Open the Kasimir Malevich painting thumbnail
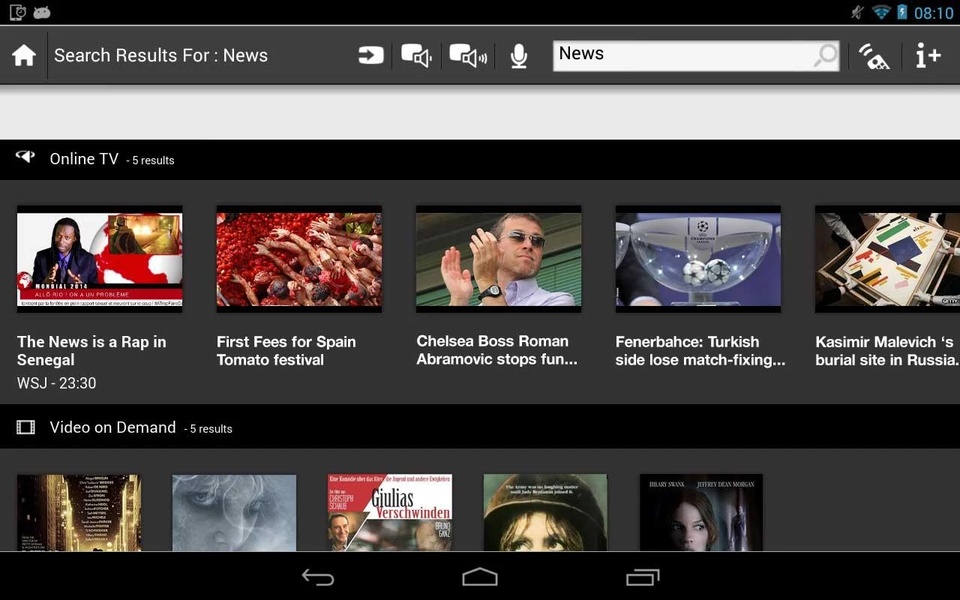This screenshot has height=600, width=960. (x=888, y=259)
